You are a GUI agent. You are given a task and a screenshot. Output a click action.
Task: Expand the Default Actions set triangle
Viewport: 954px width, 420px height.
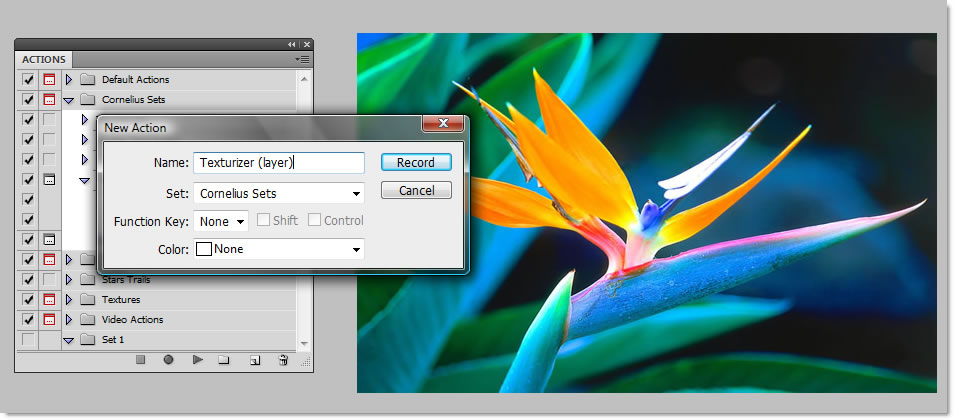point(69,80)
